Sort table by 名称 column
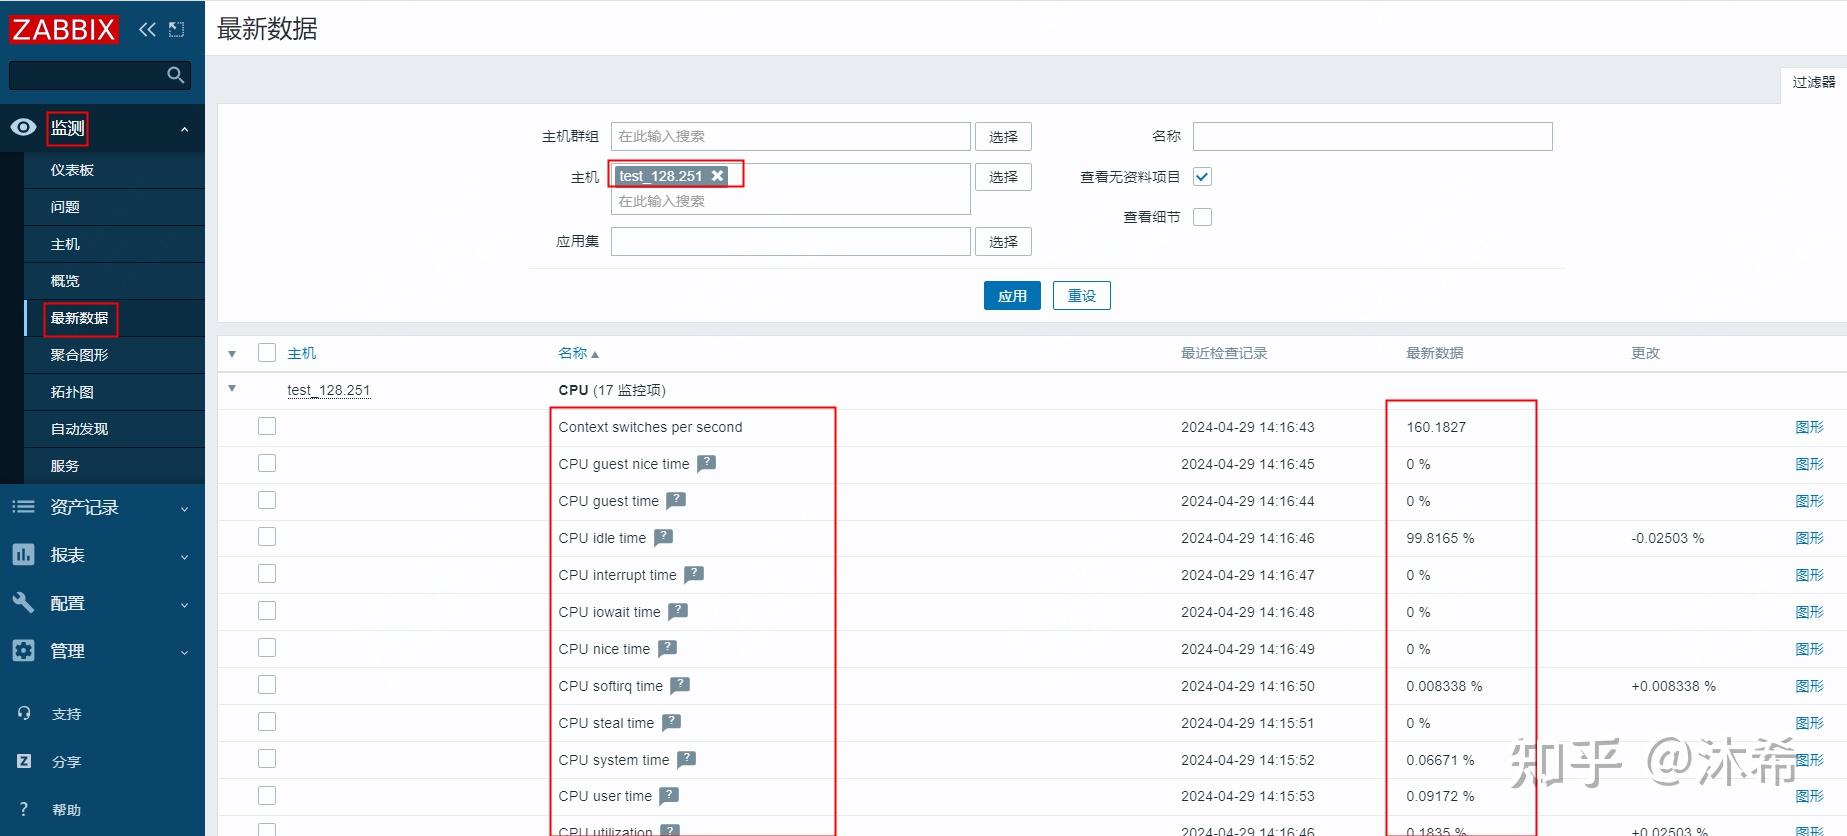Viewport: 1847px width, 836px height. click(x=578, y=353)
